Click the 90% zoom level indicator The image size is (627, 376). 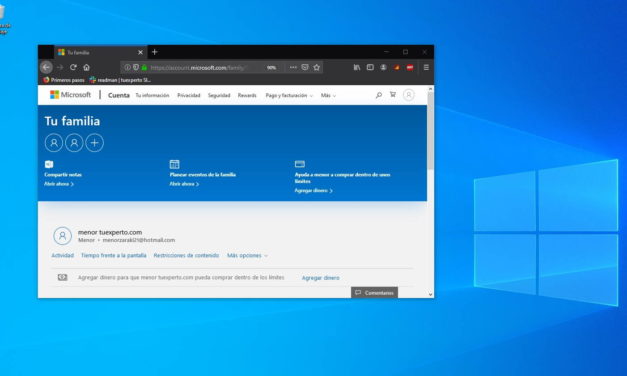pos(272,68)
